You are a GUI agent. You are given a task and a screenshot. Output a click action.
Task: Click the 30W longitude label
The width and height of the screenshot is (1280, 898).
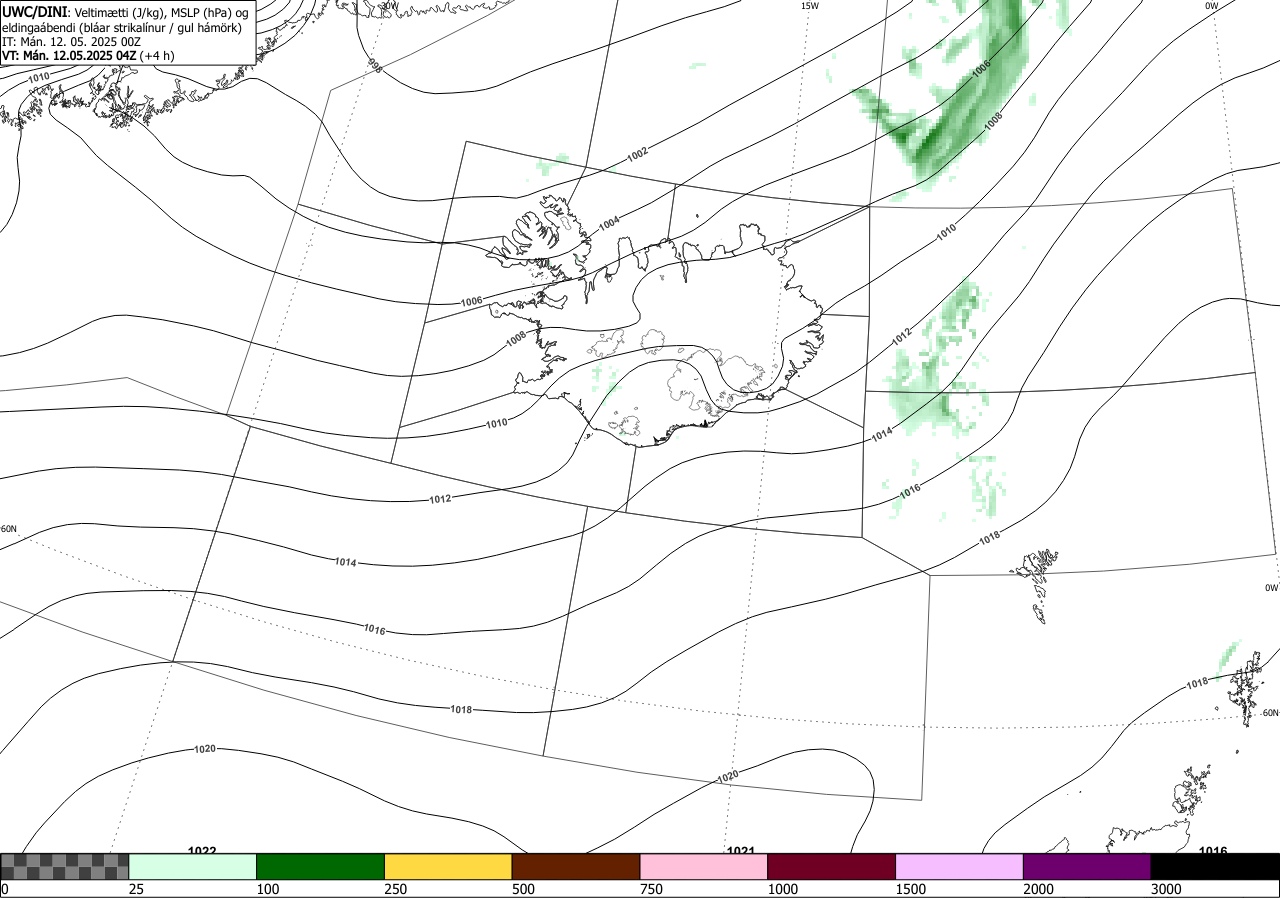389,5
